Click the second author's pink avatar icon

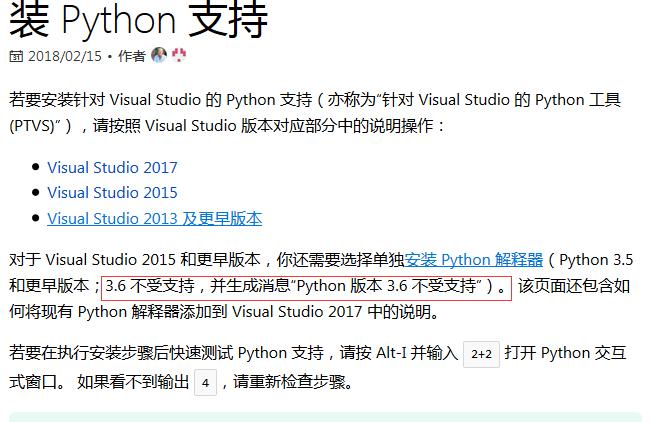coord(178,56)
